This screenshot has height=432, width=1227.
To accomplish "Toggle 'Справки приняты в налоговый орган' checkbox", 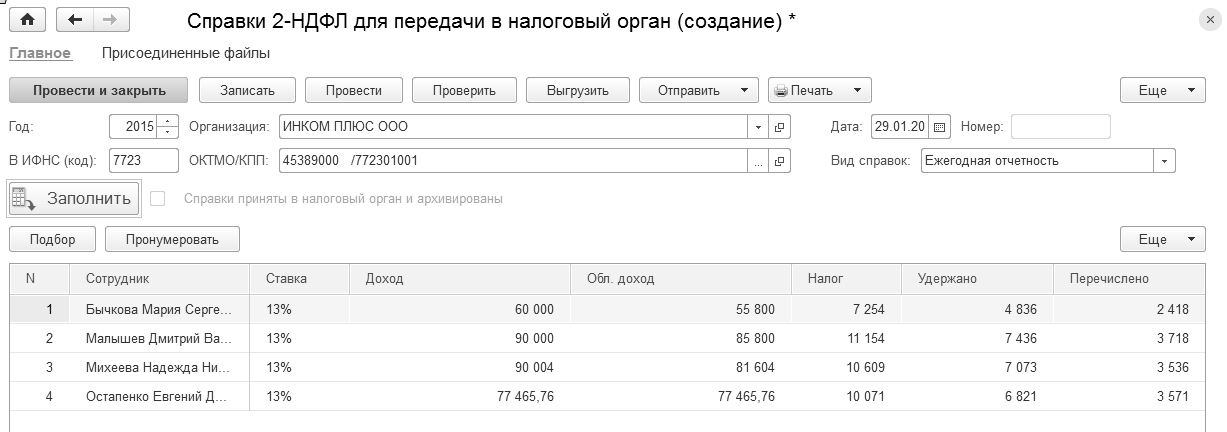I will pyautogui.click(x=157, y=198).
